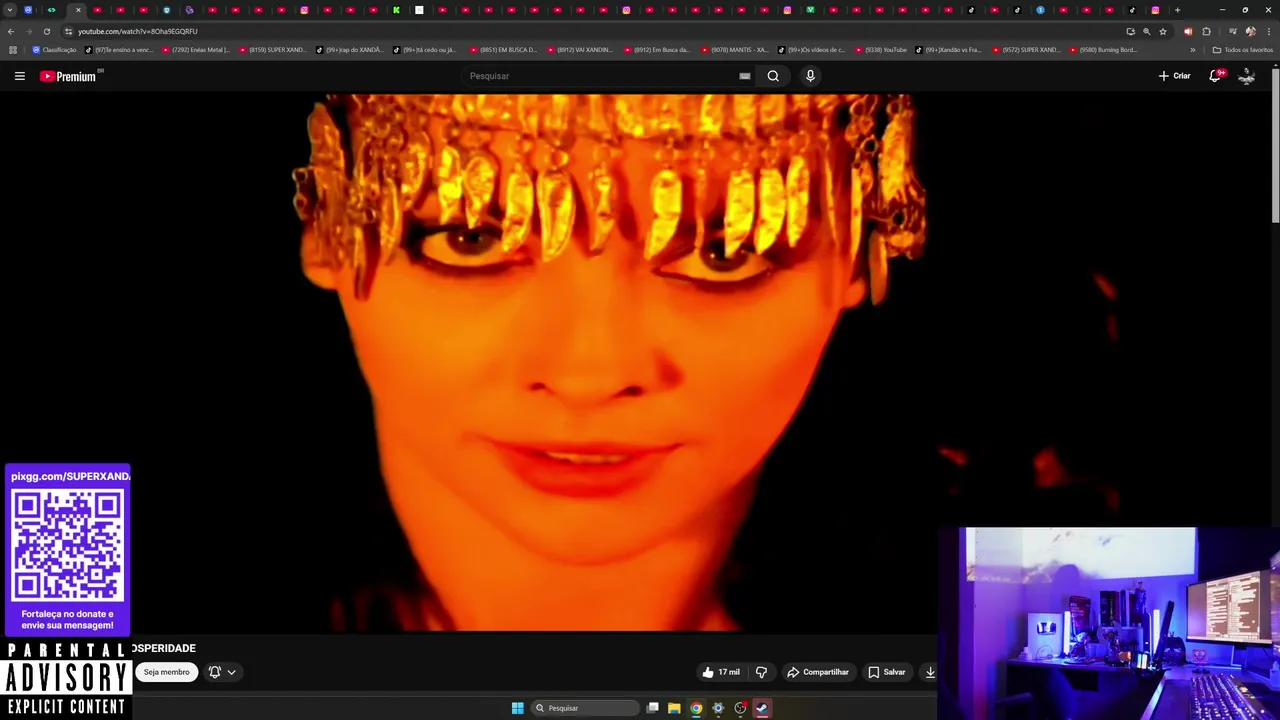This screenshot has width=1280, height=720.
Task: Open site information icon beside URL
Action: [68, 31]
